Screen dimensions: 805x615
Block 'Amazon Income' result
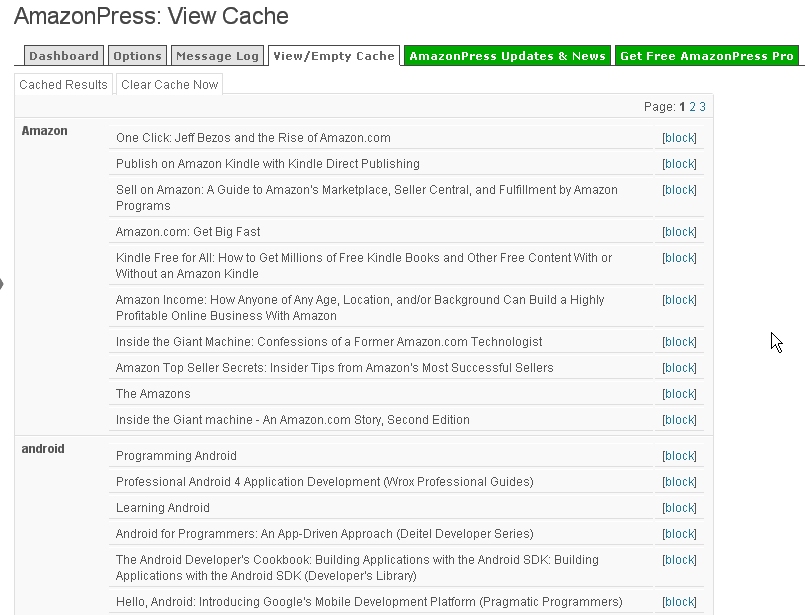pyautogui.click(x=679, y=300)
